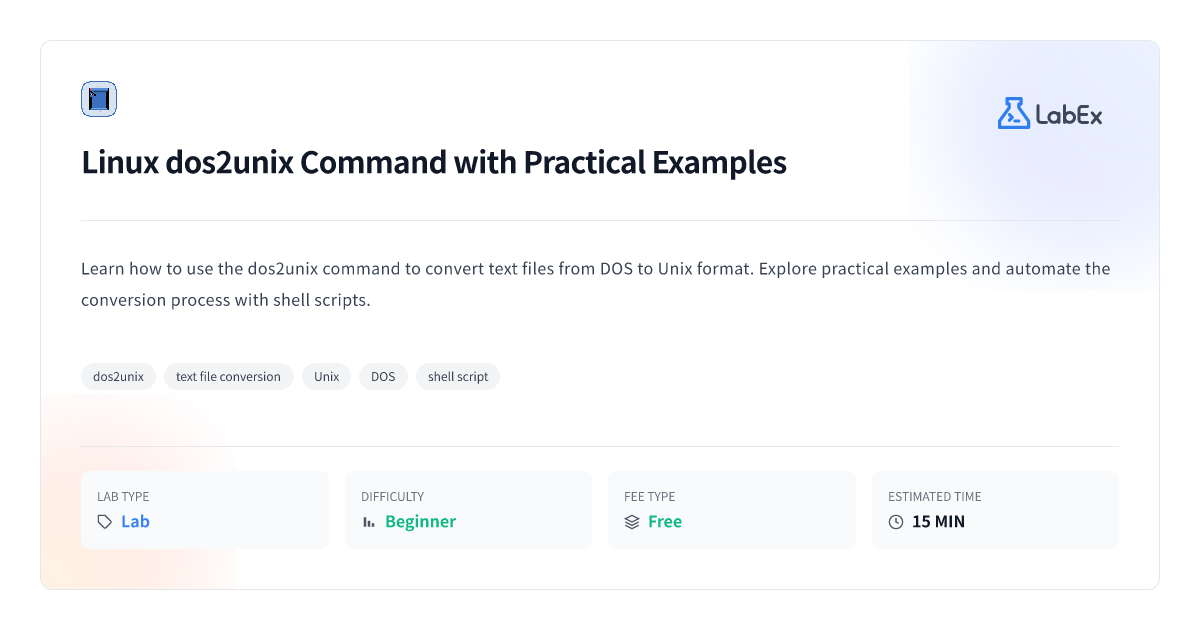
Task: Click the lab description paragraph
Action: click(596, 284)
